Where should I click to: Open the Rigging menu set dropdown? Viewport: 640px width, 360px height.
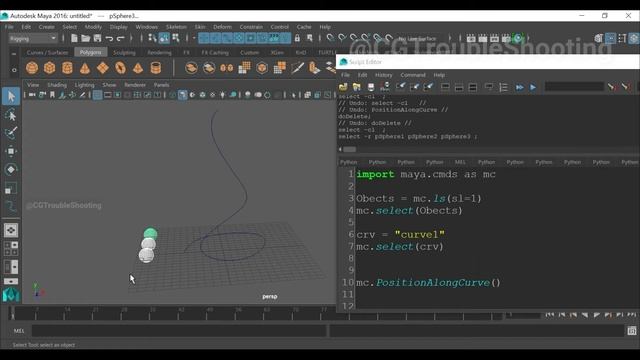[33, 38]
